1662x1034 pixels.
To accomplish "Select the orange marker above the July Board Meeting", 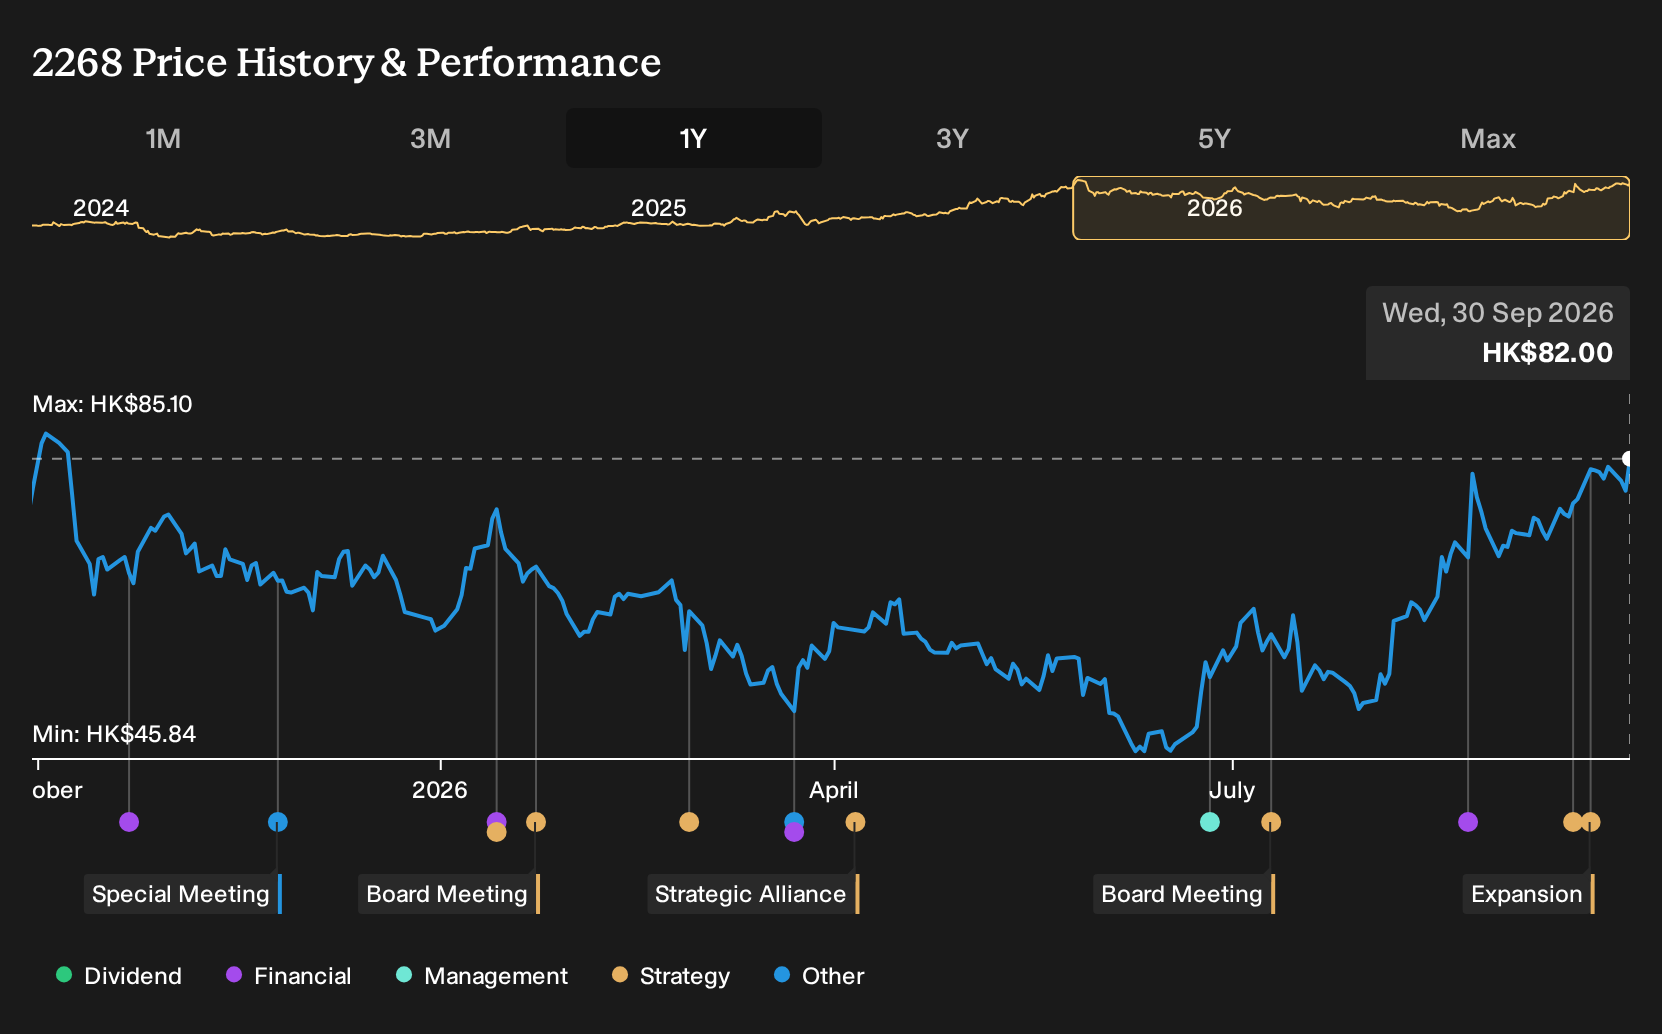I will [1271, 822].
